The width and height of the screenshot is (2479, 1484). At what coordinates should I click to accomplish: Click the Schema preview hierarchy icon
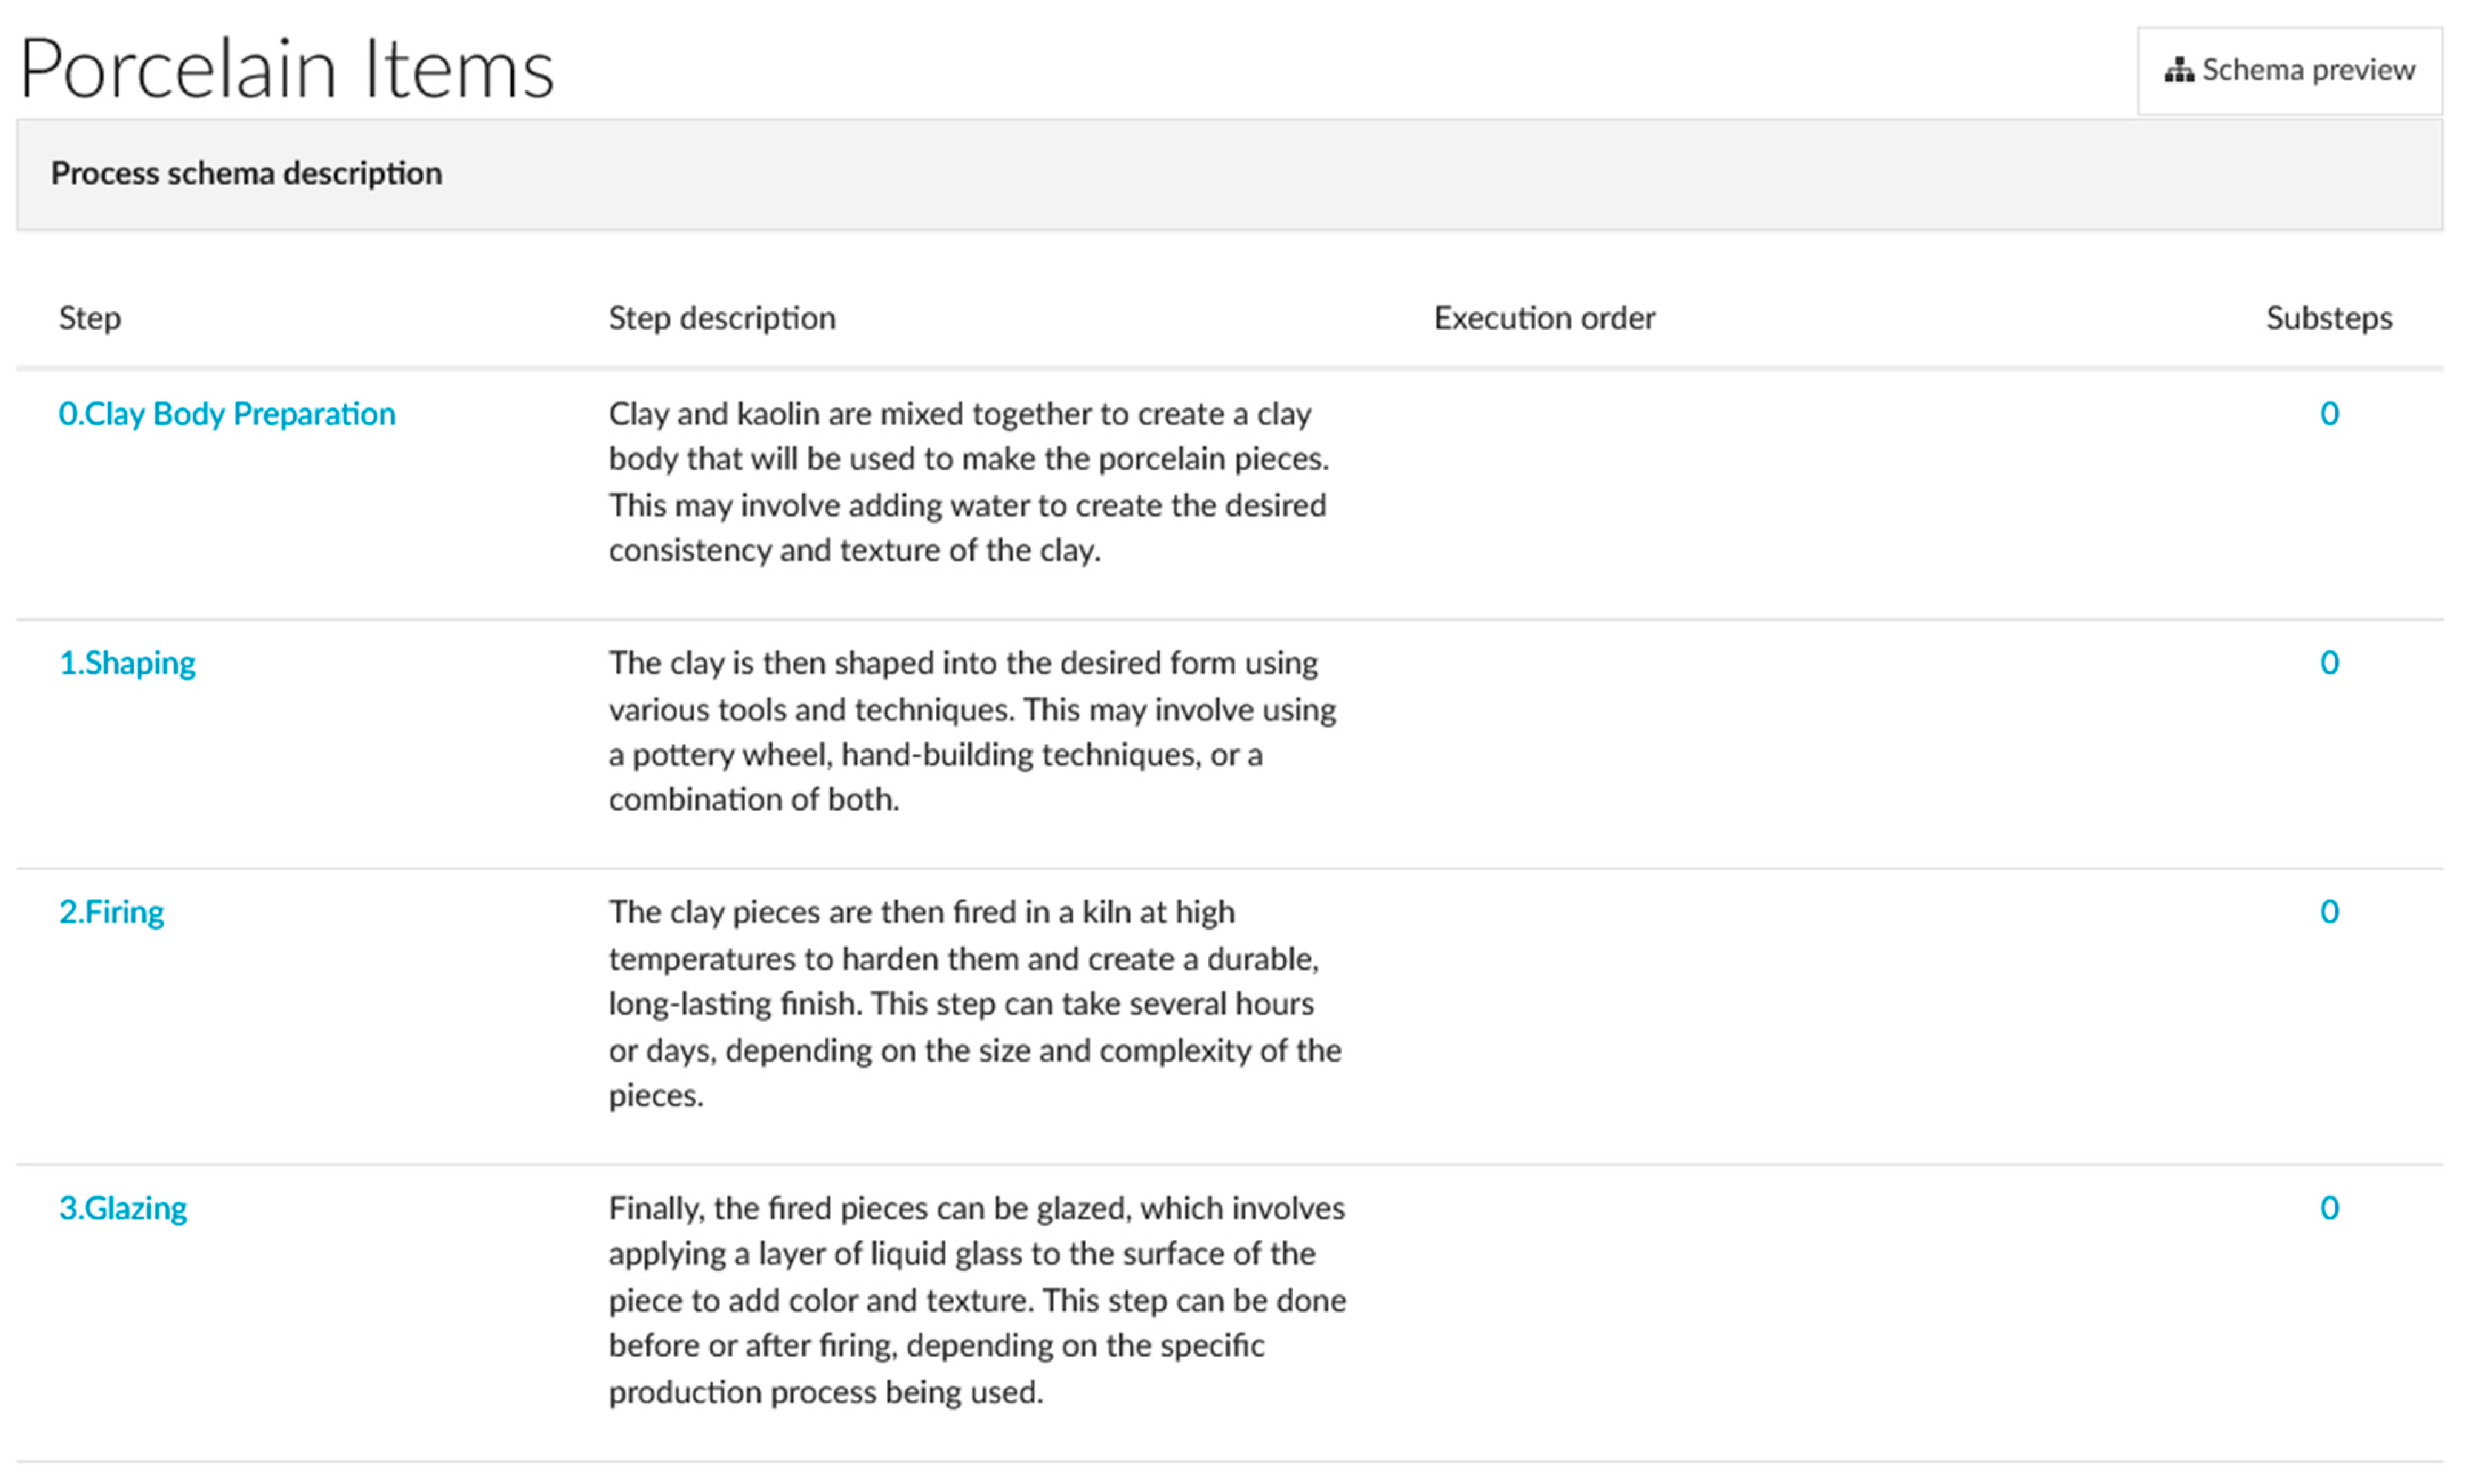2179,71
